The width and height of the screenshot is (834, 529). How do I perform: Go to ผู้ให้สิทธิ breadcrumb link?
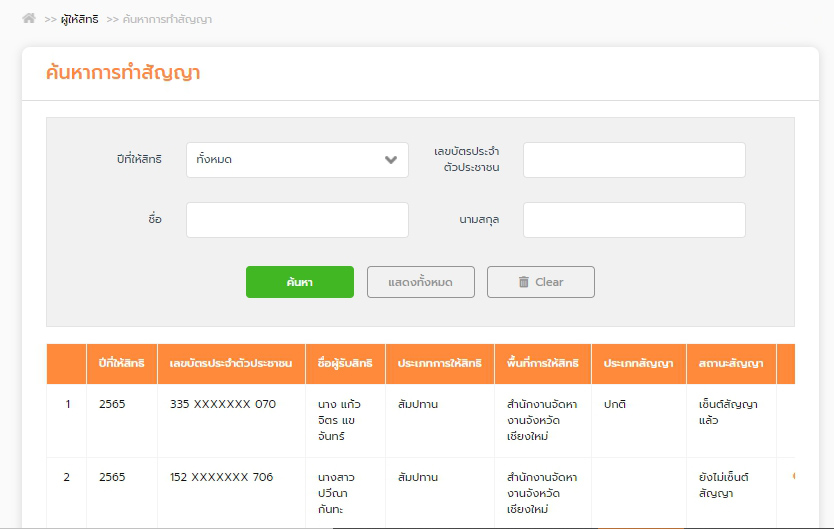tap(79, 19)
